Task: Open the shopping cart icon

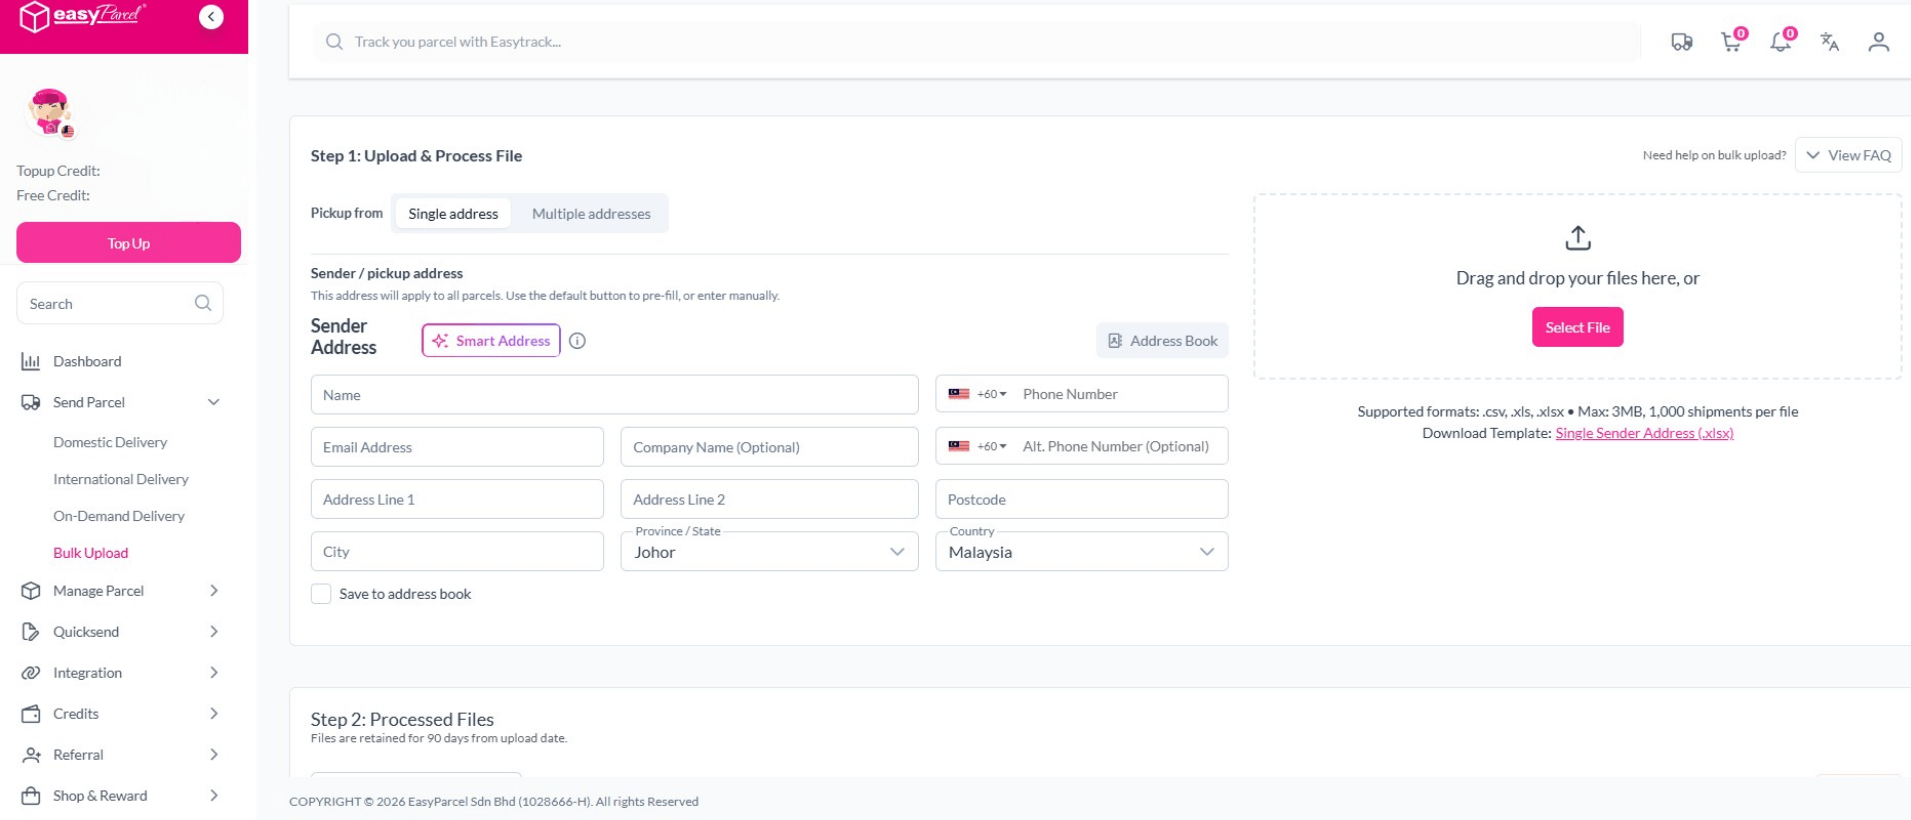Action: point(1730,42)
